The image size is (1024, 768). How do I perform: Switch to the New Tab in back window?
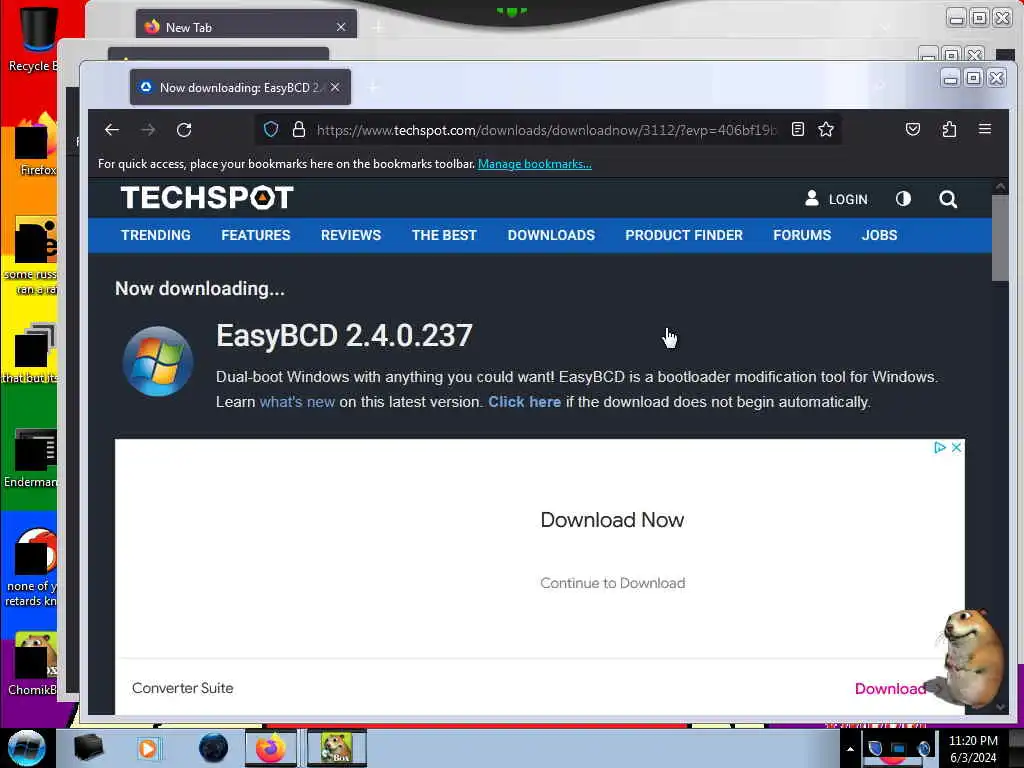246,27
